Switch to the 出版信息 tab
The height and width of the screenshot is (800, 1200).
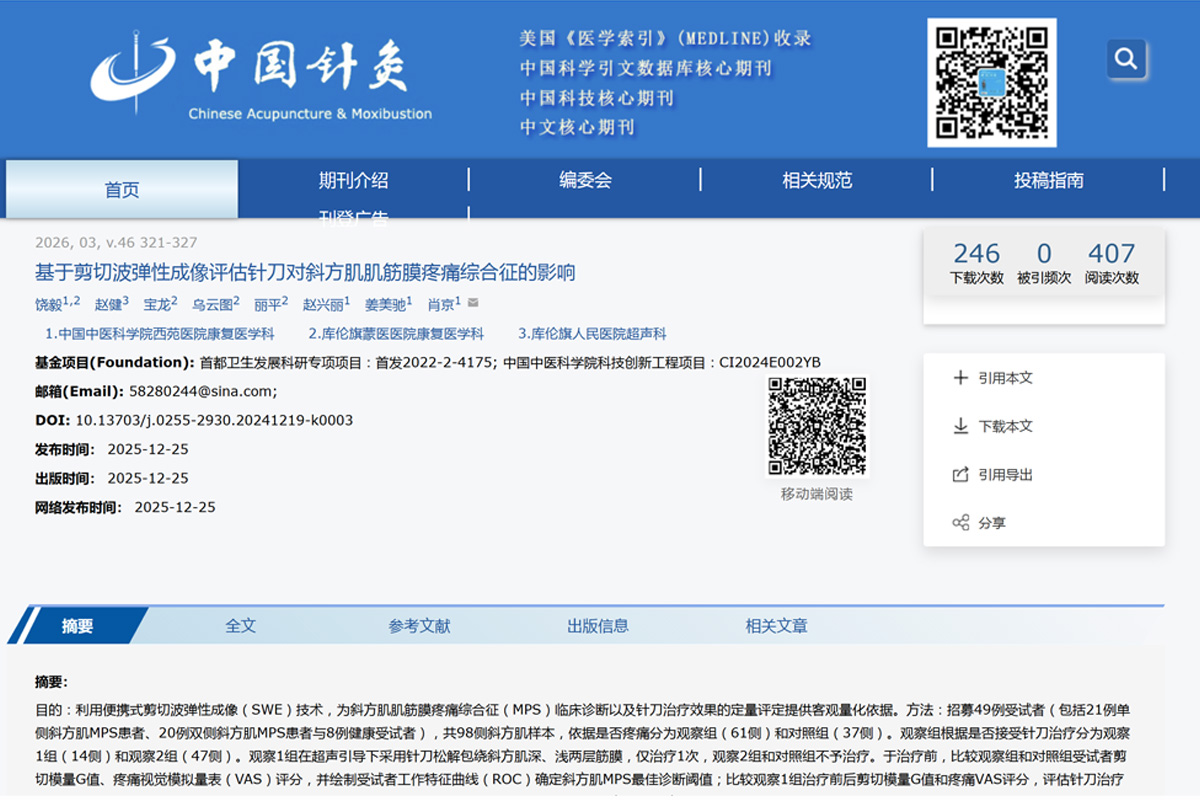[x=598, y=626]
